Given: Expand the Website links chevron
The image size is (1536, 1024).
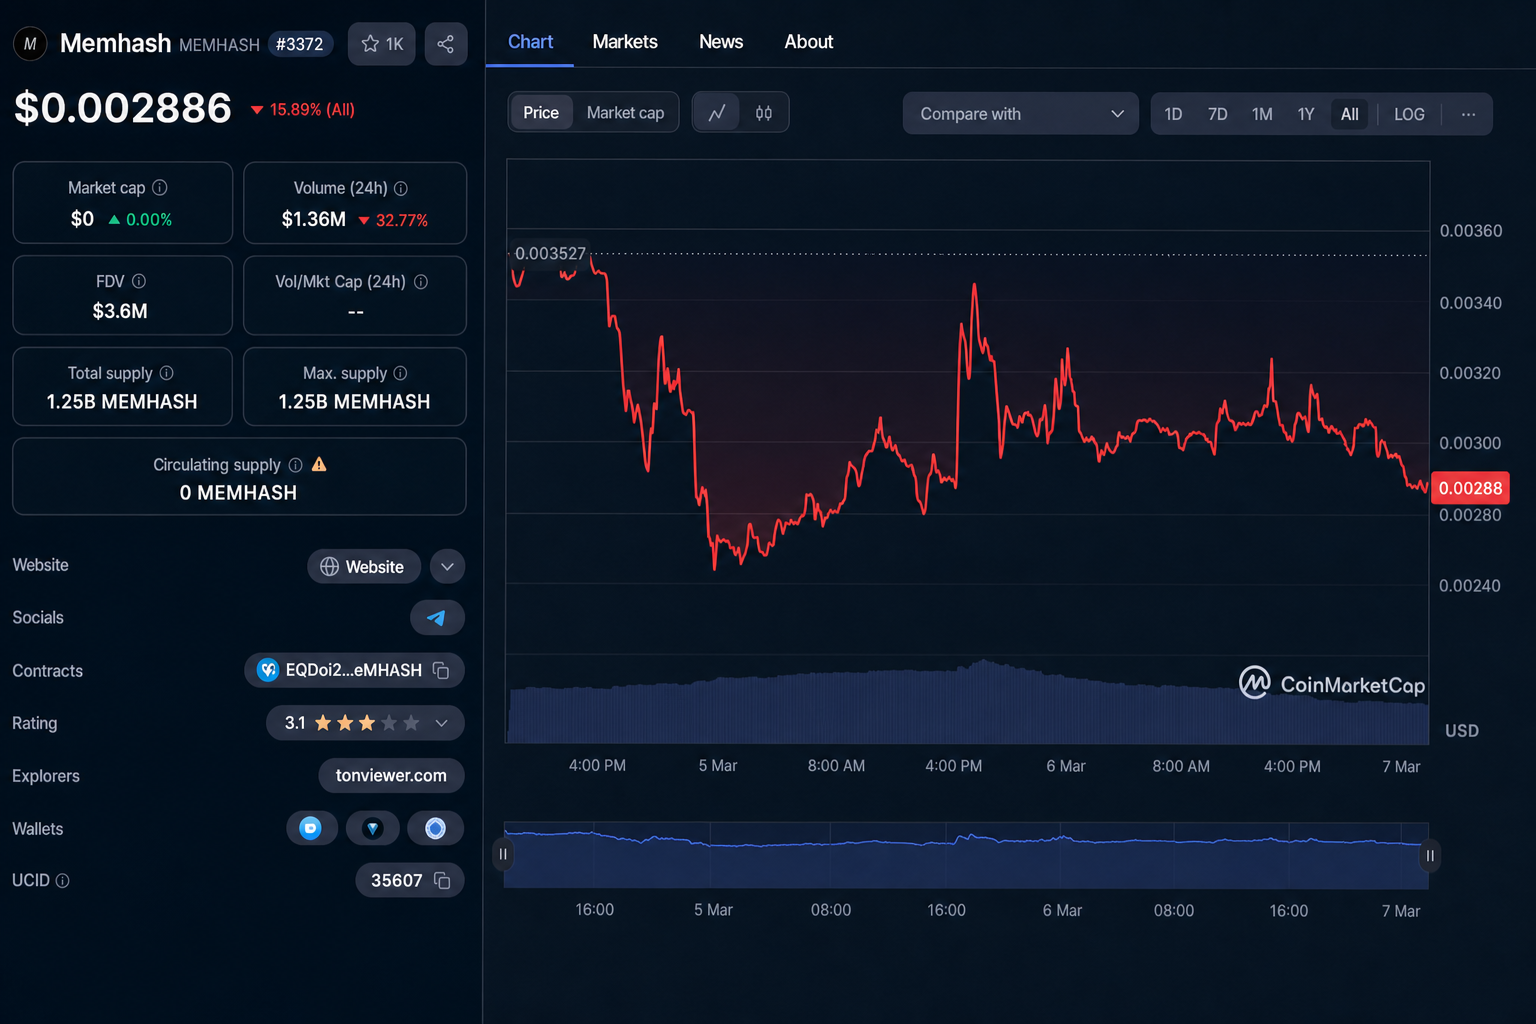Looking at the screenshot, I should (447, 567).
